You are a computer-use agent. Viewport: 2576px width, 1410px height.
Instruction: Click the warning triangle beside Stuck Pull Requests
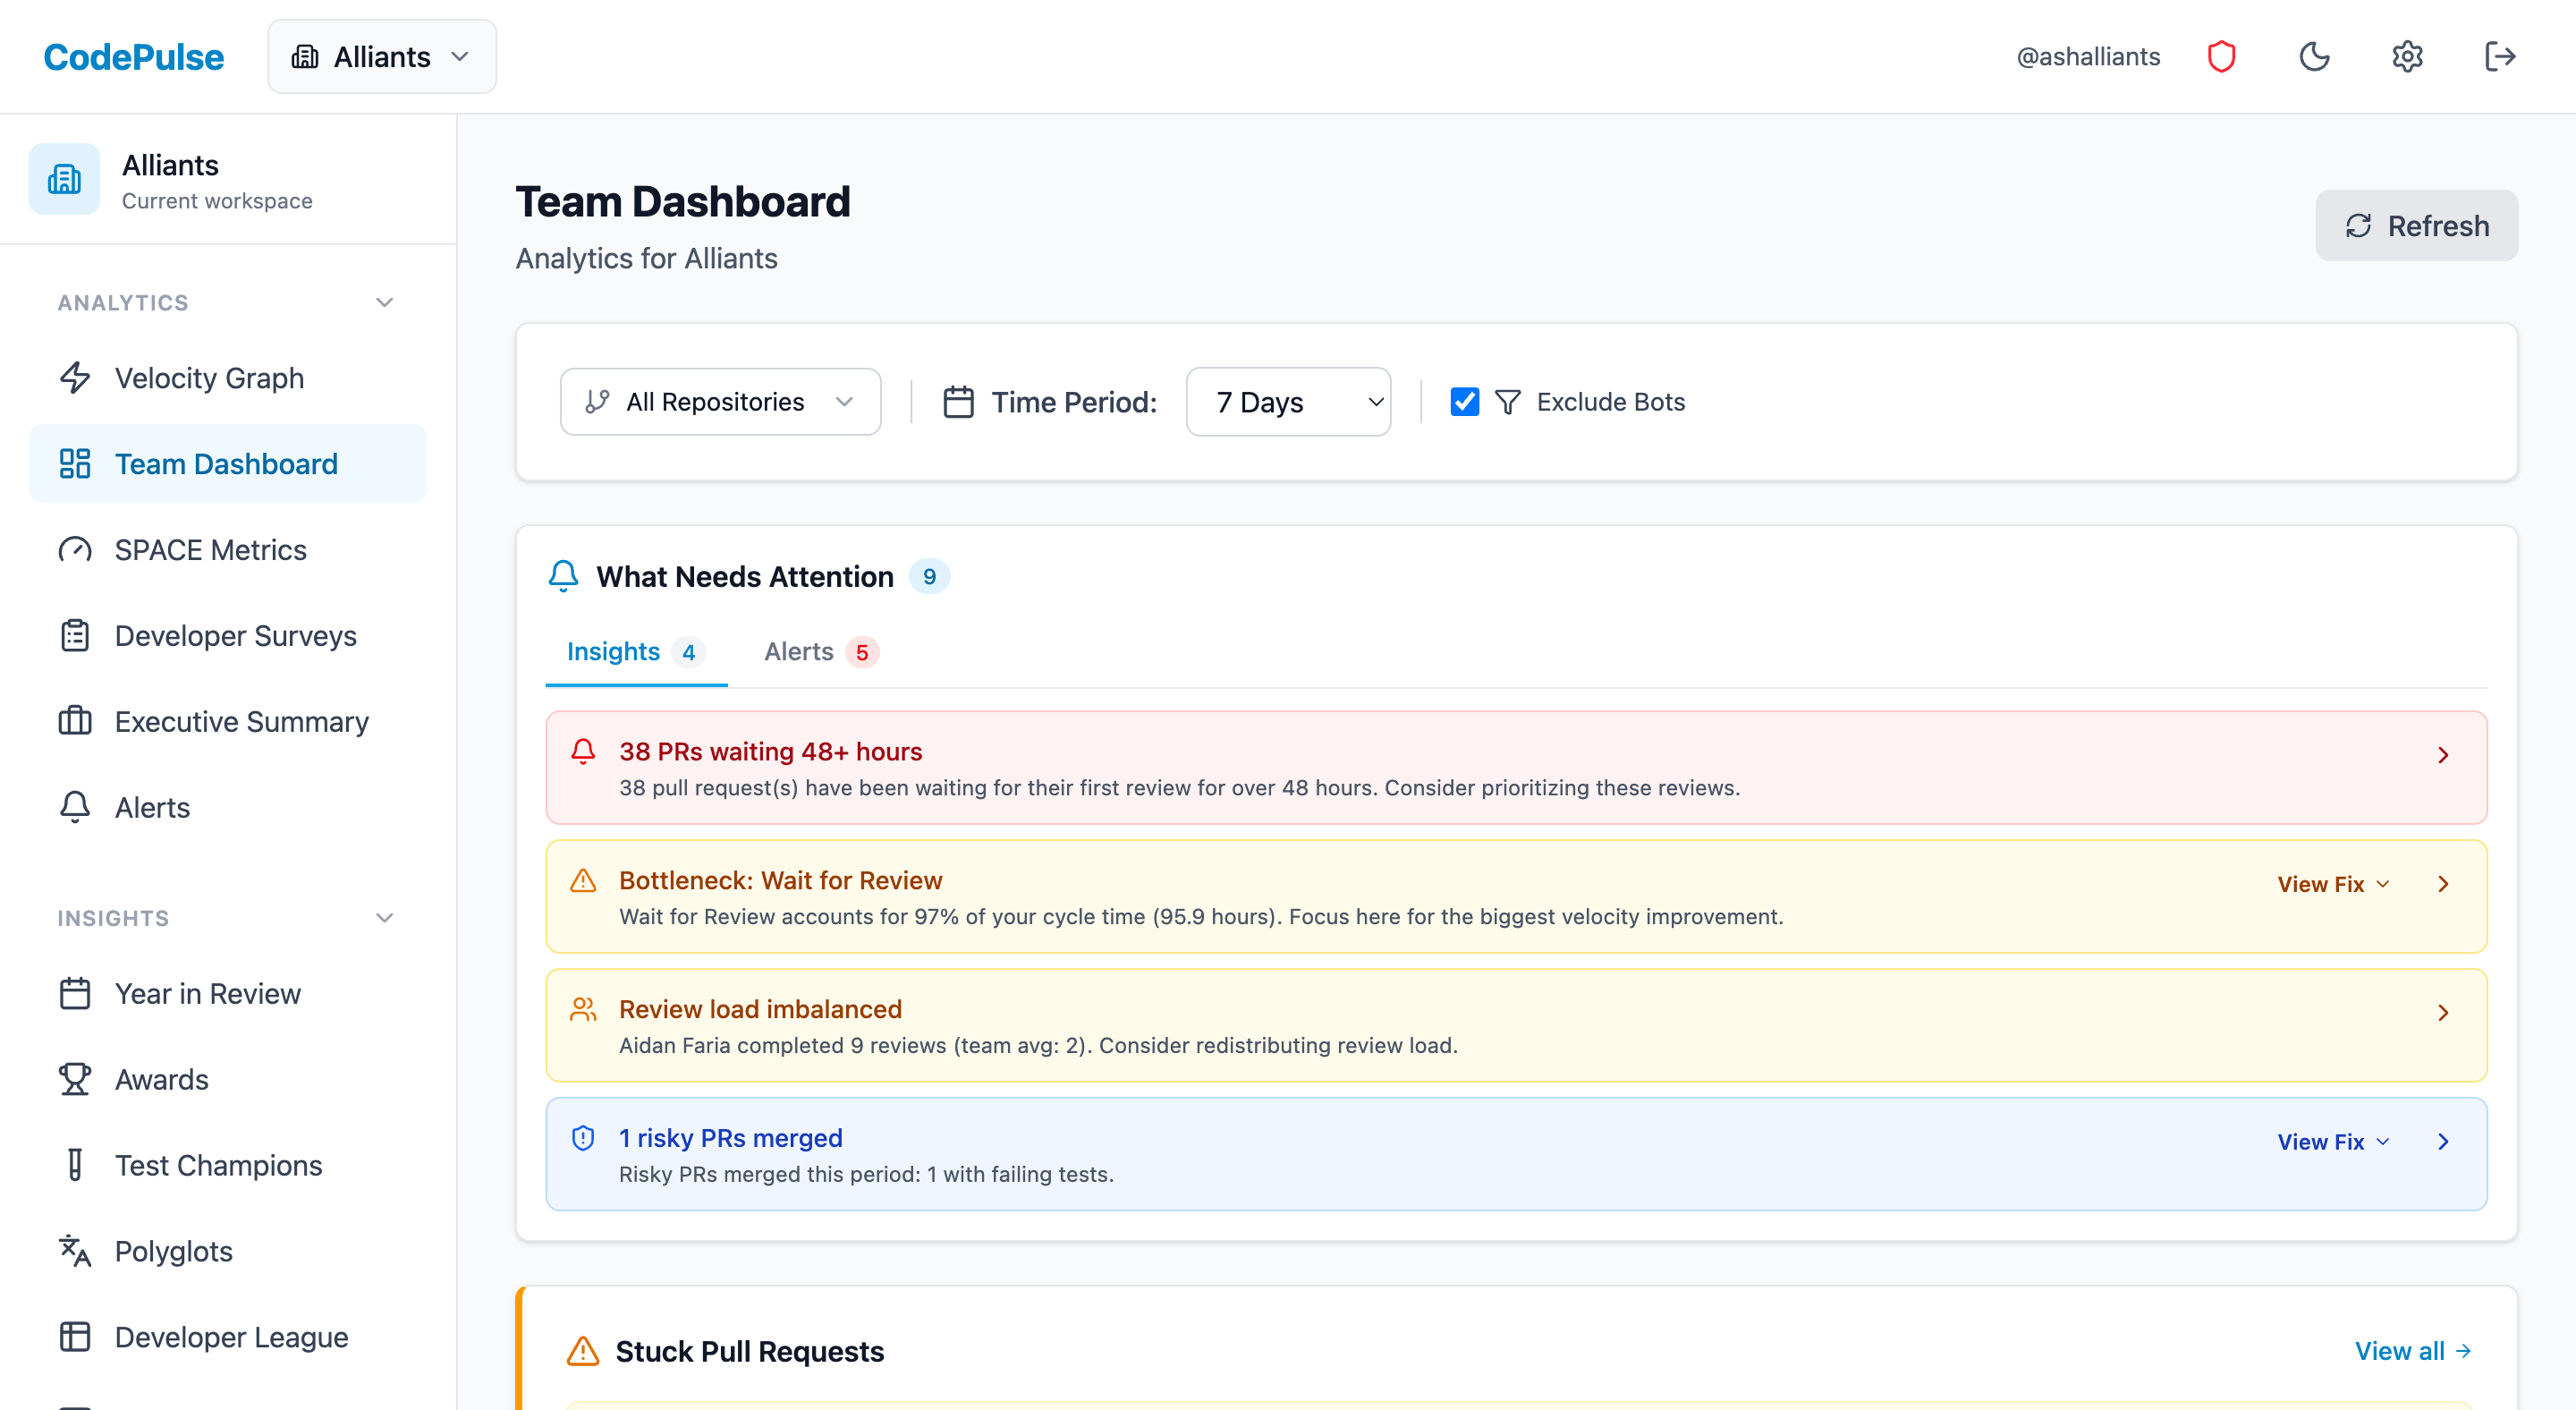tap(583, 1351)
